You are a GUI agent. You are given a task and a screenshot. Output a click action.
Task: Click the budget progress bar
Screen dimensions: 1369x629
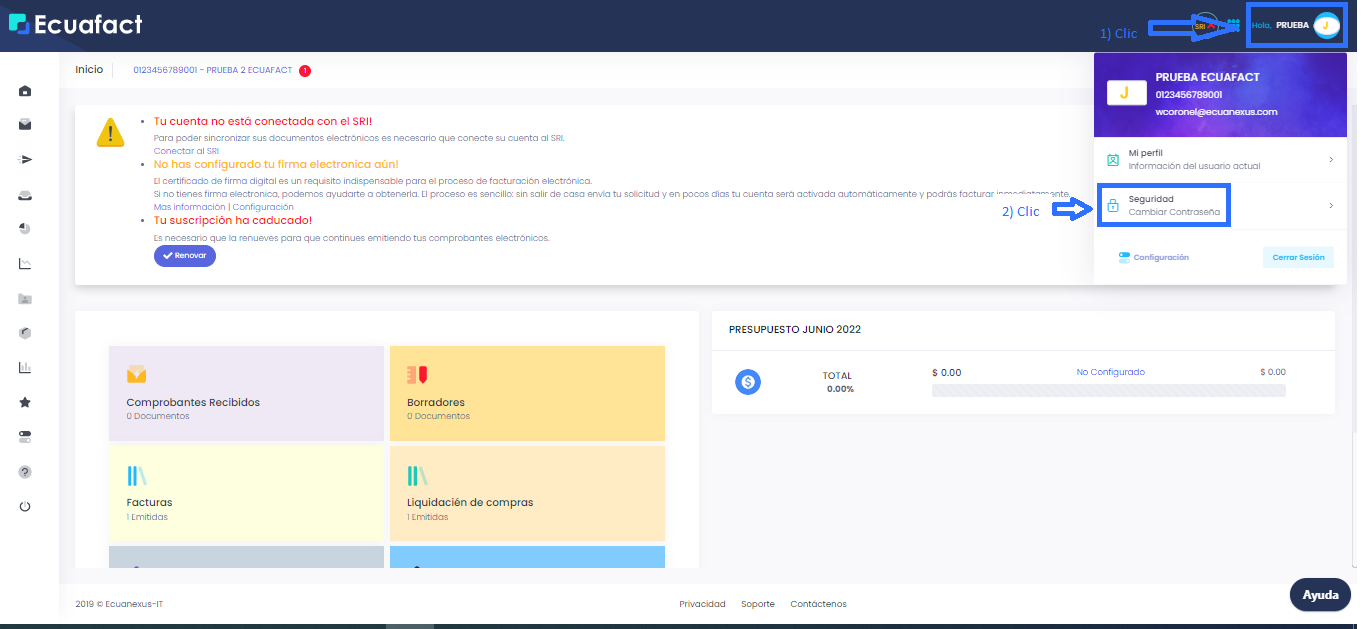pos(1108,390)
